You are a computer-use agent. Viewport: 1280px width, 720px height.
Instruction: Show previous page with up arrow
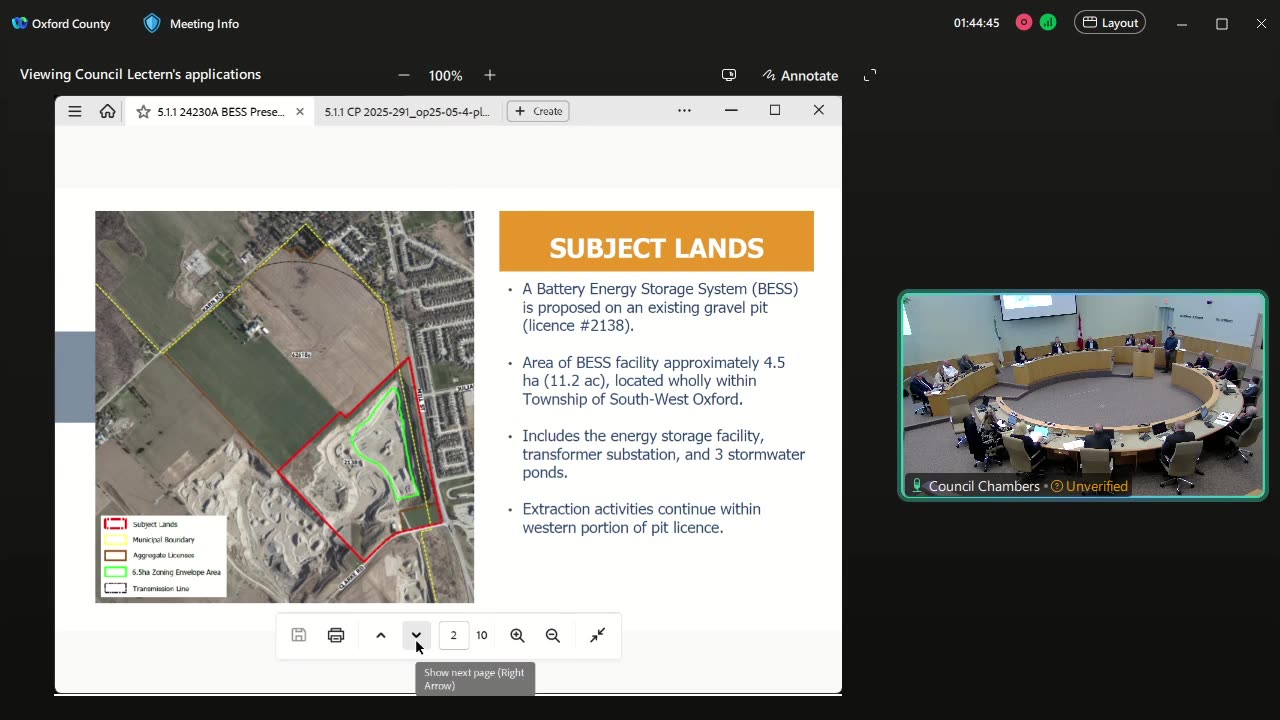381,635
